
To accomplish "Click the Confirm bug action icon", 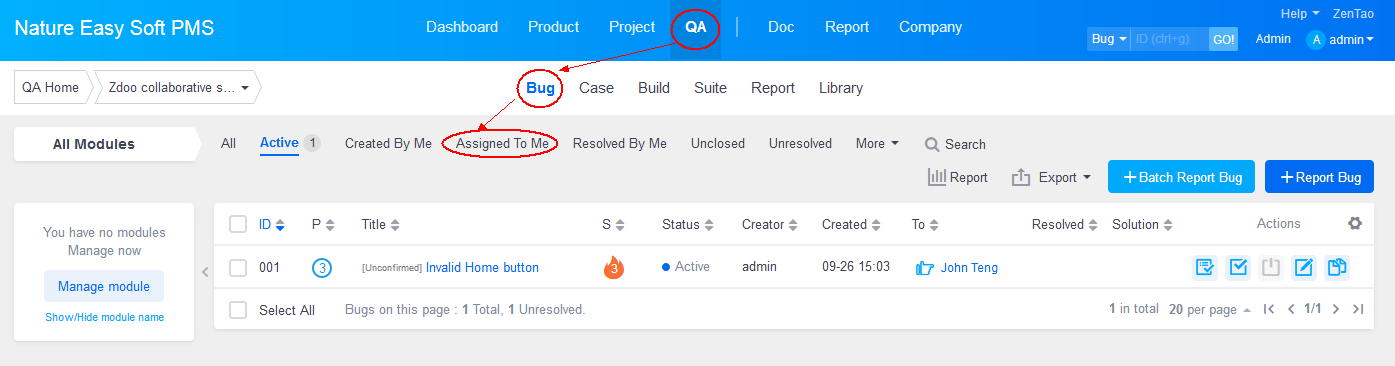I will coord(1205,267).
